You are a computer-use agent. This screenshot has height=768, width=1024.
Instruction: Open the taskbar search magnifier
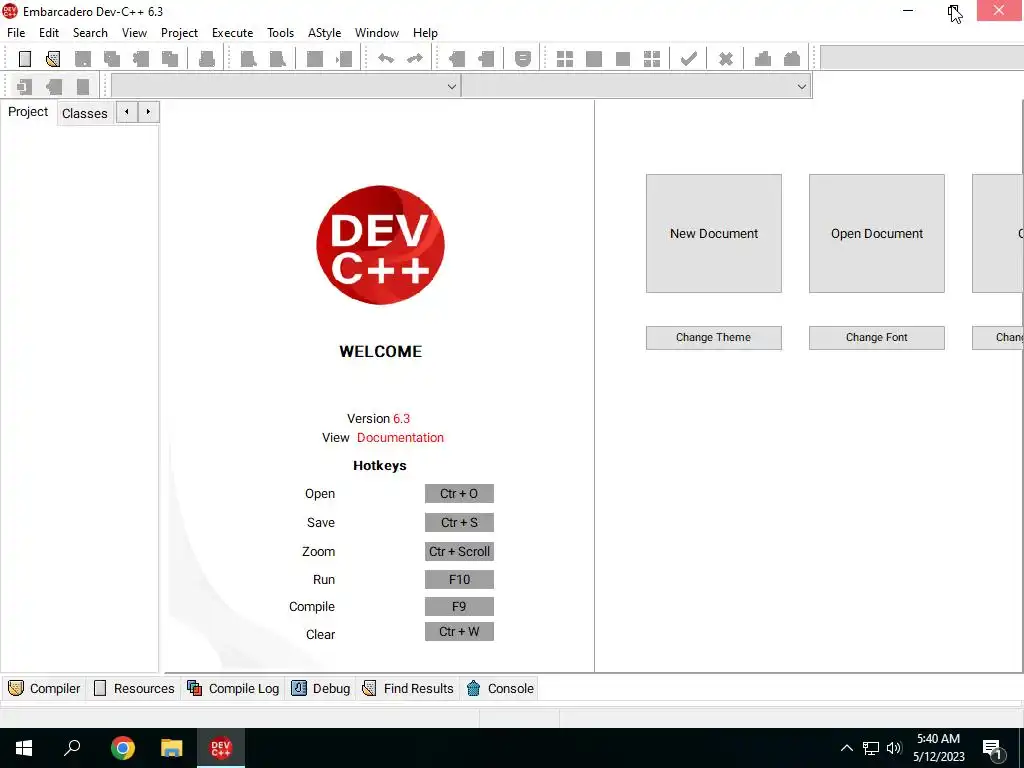(72, 748)
